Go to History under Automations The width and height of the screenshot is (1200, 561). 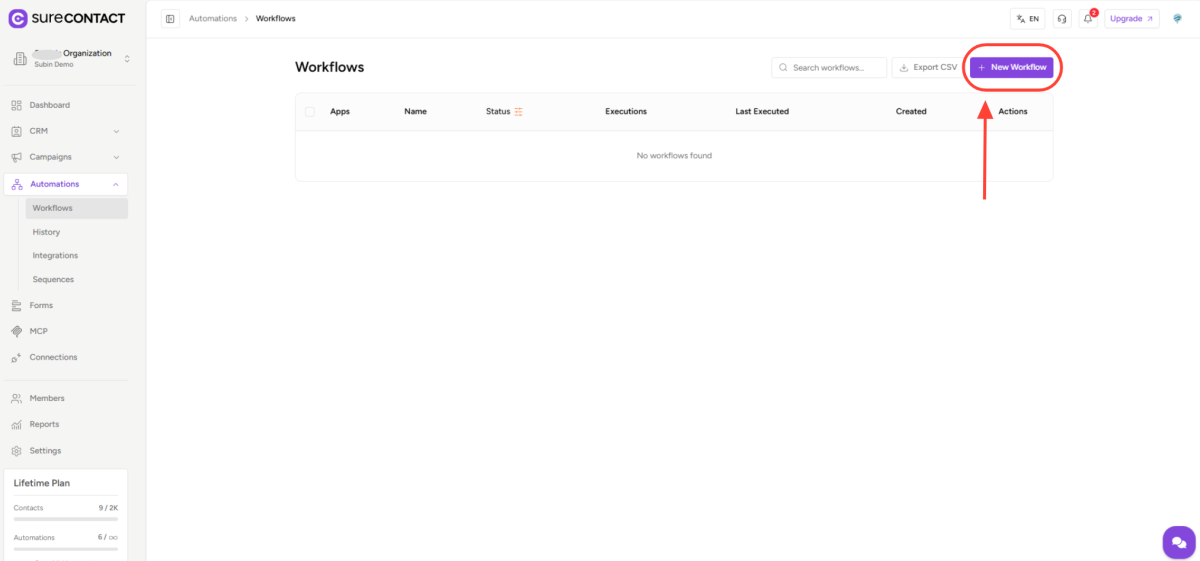[46, 232]
